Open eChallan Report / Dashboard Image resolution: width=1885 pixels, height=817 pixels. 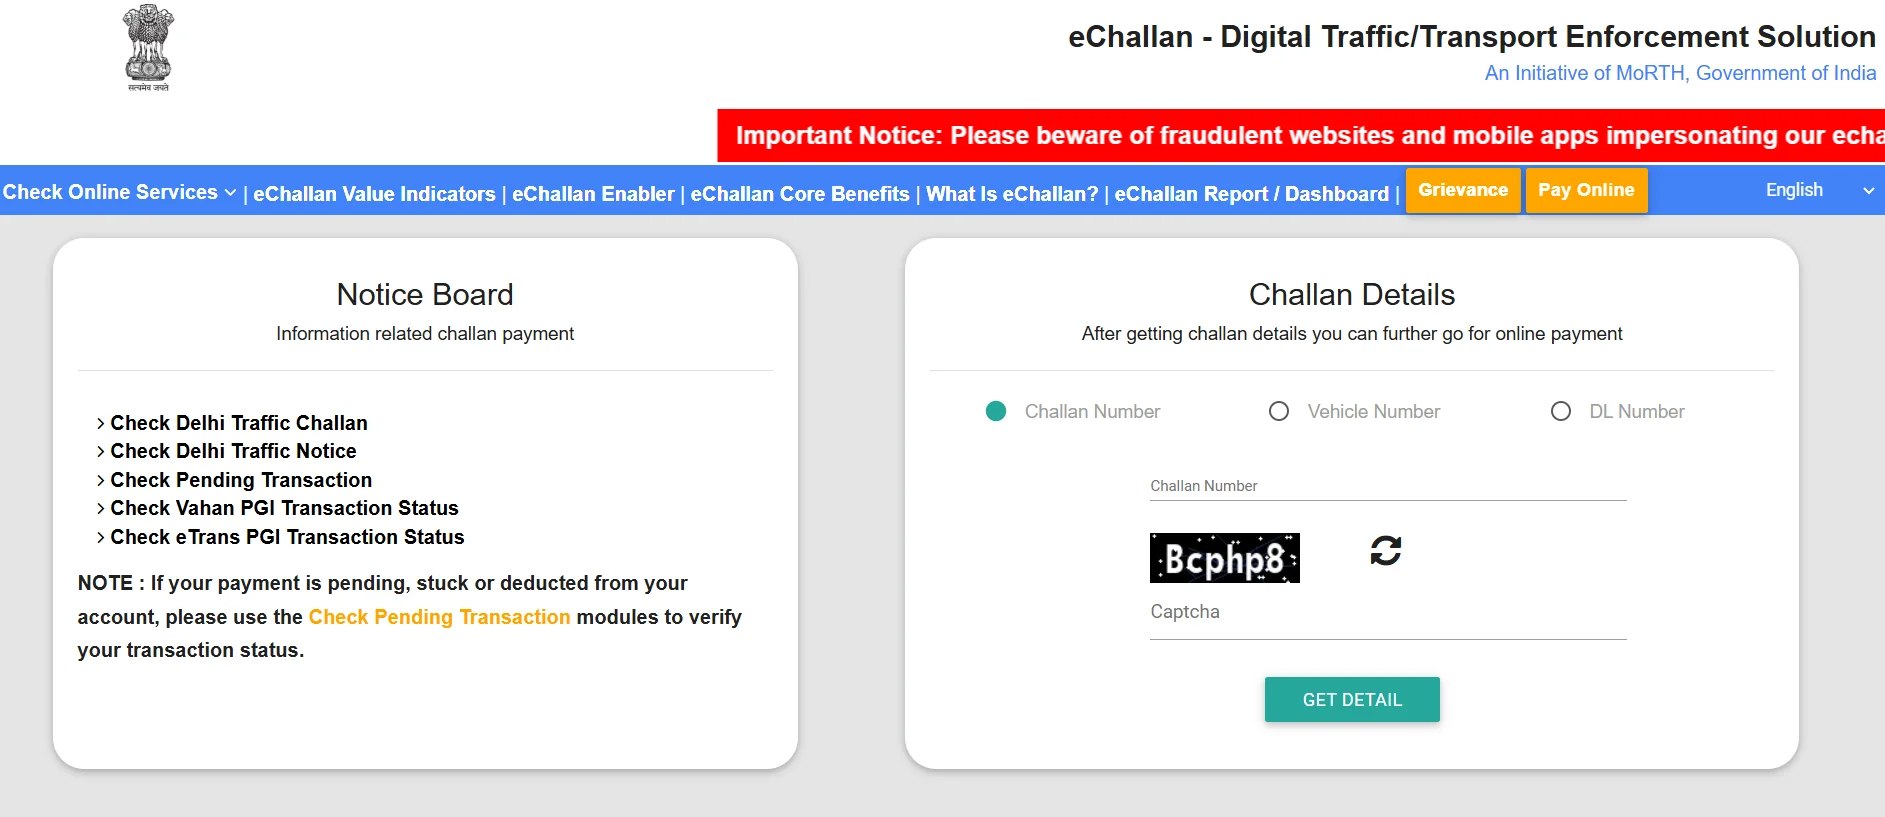pyautogui.click(x=1252, y=194)
